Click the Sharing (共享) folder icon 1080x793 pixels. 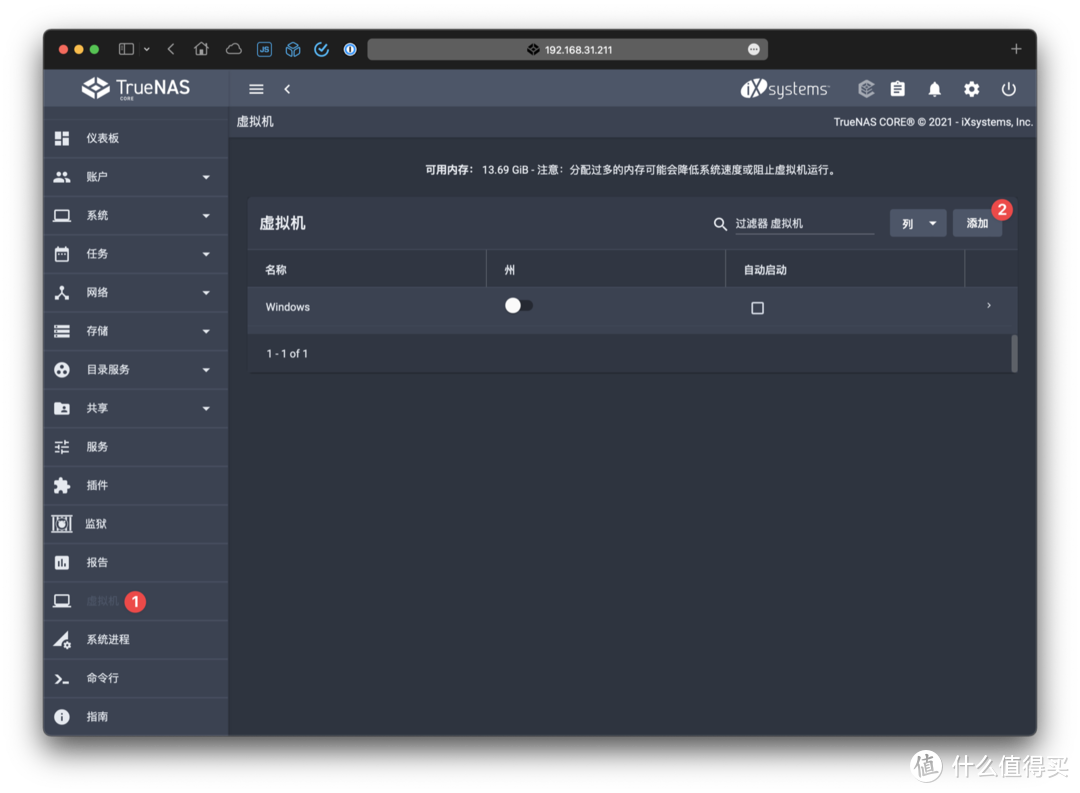coord(62,409)
